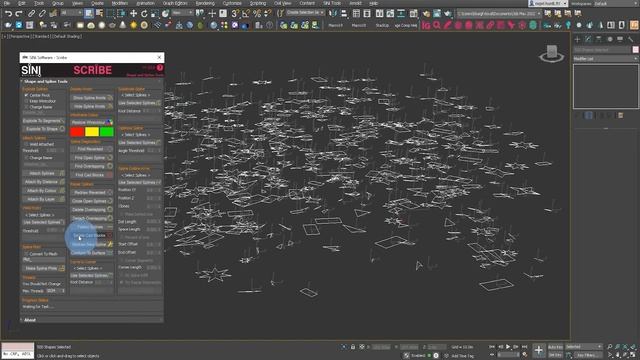Click the Go to Start playback button
Screen dimensions: 640x360
[492, 347]
